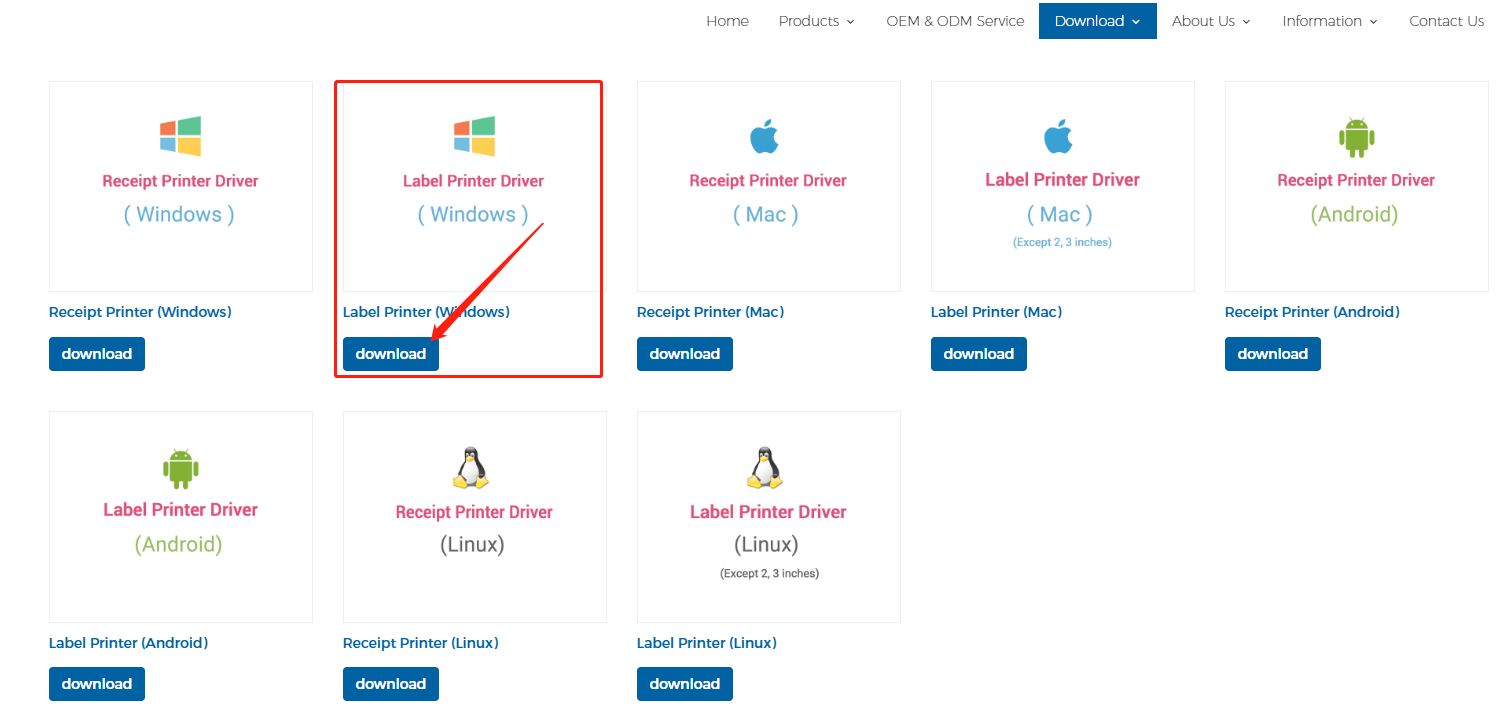Click Linux penguin on Label Printer Driver card
Image resolution: width=1496 pixels, height=725 pixels.
765,468
